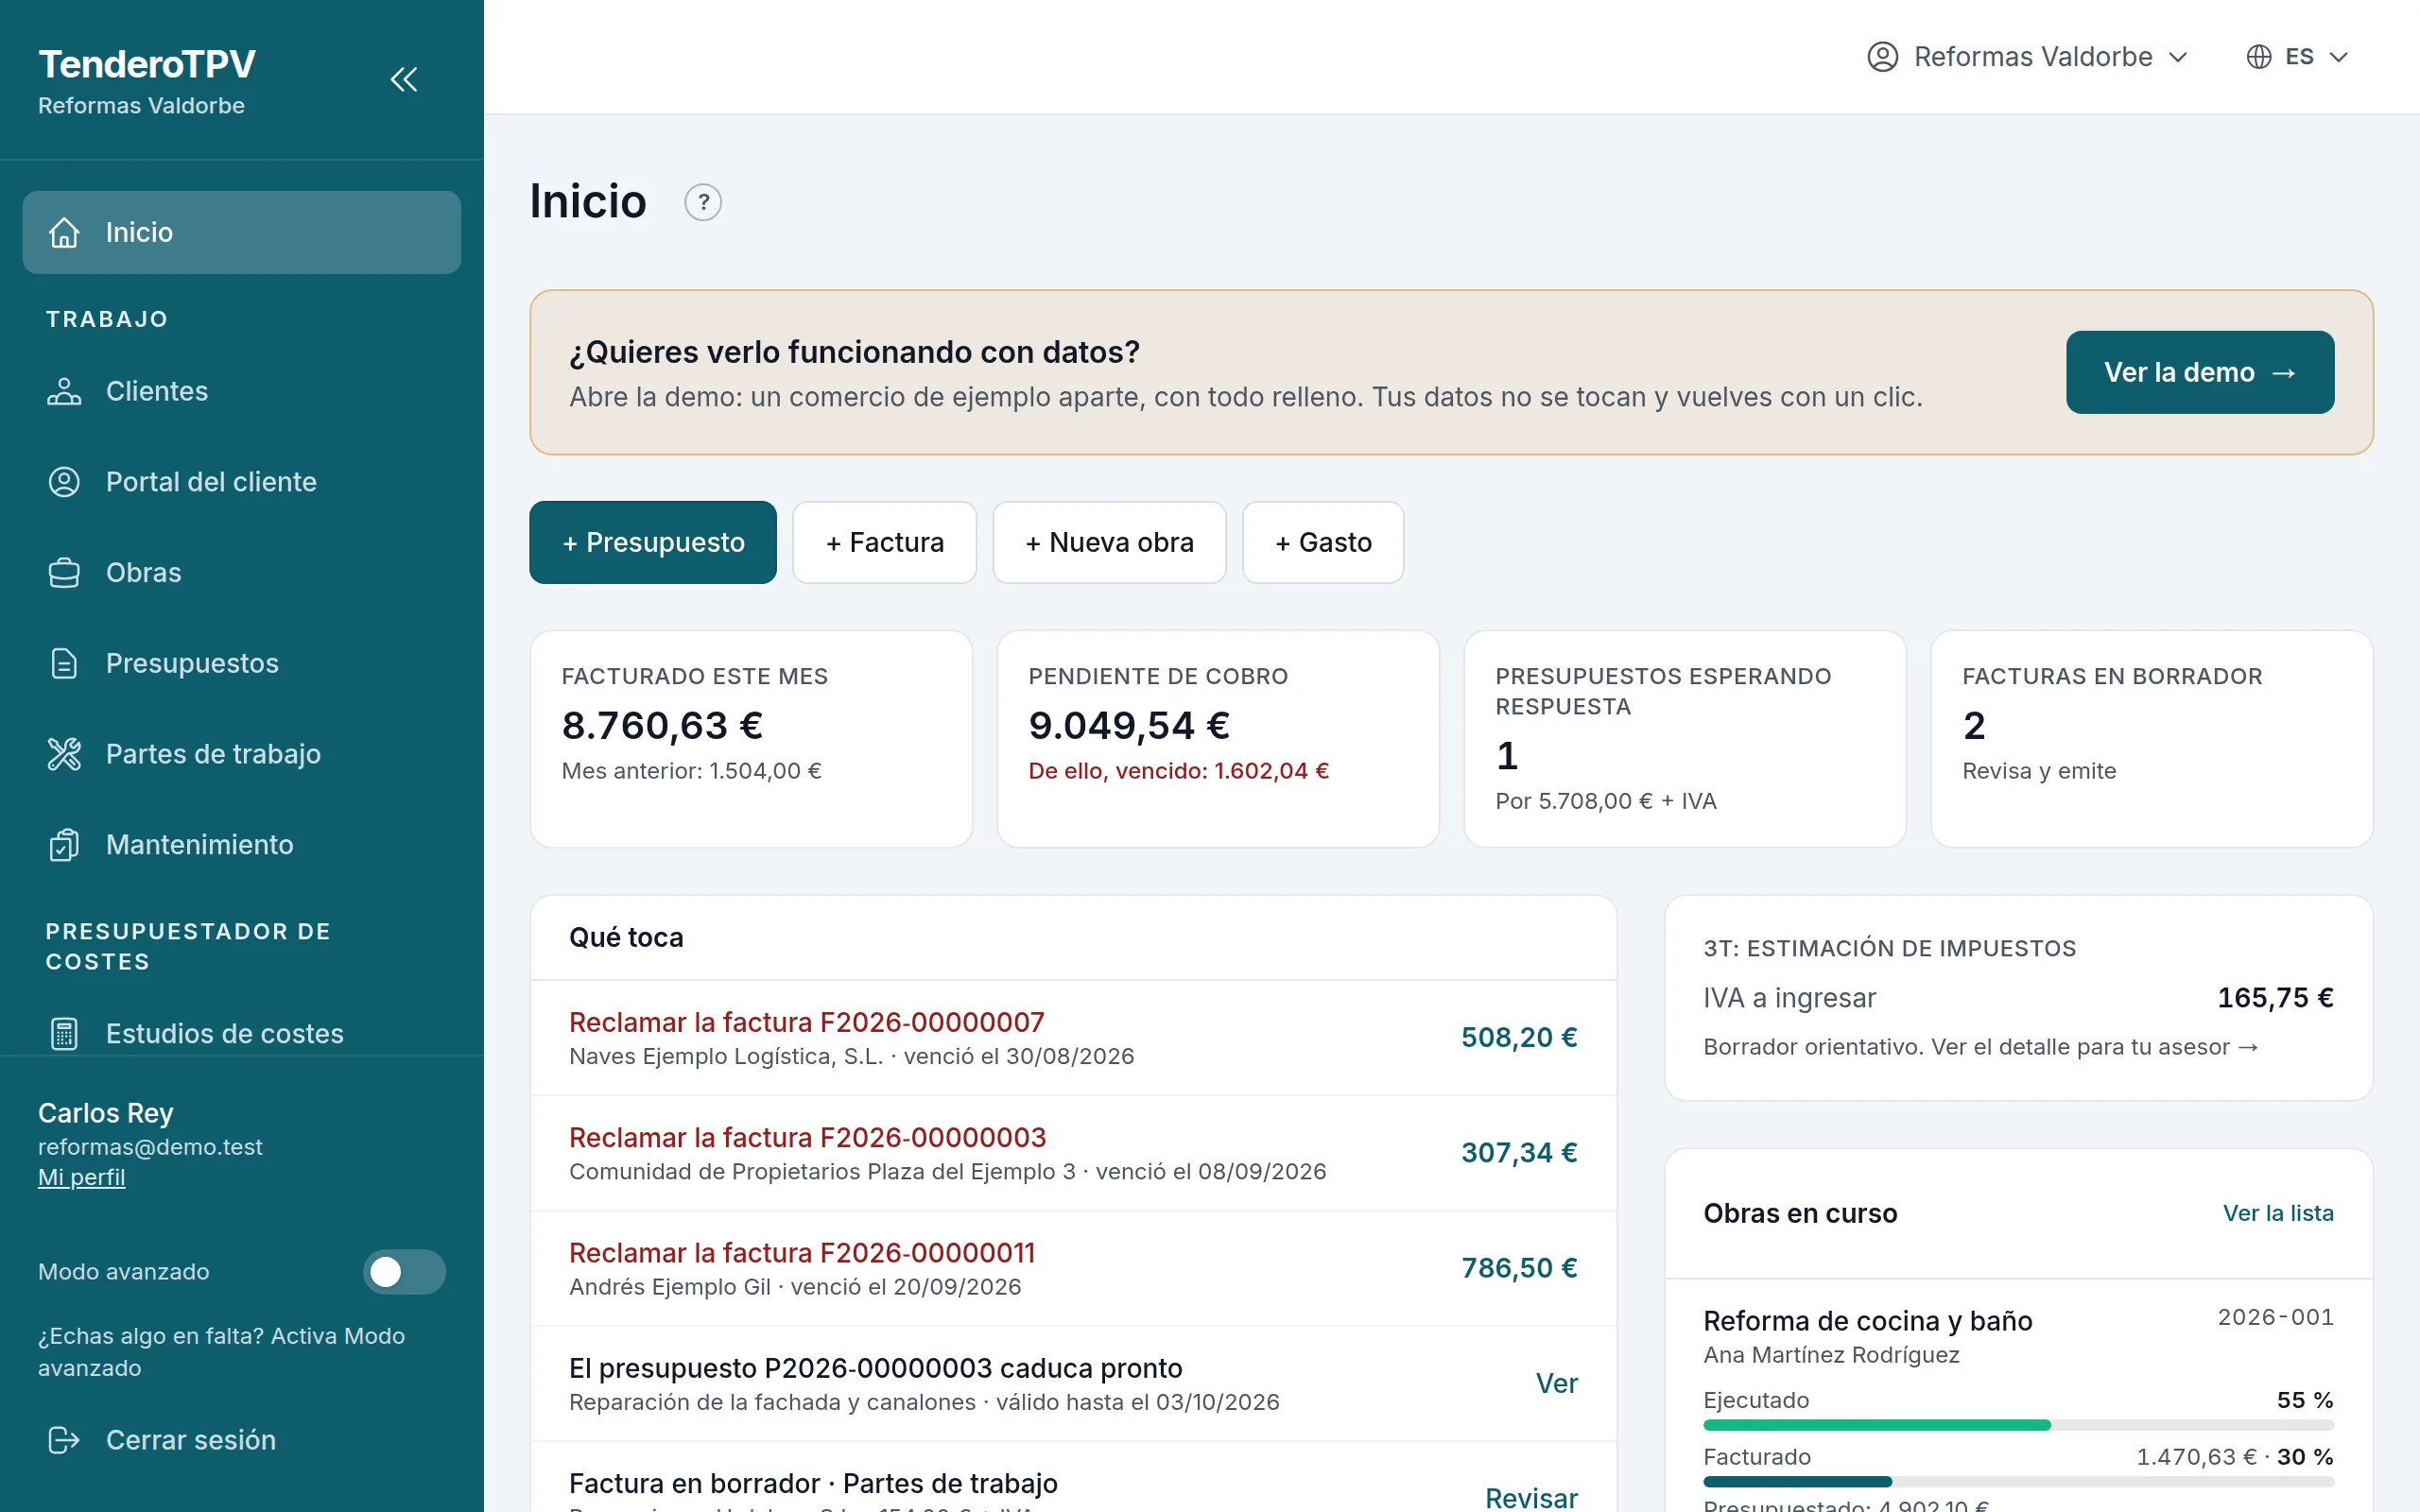Viewport: 2420px width, 1512px height.
Task: Click the Inicio home icon
Action: click(64, 232)
